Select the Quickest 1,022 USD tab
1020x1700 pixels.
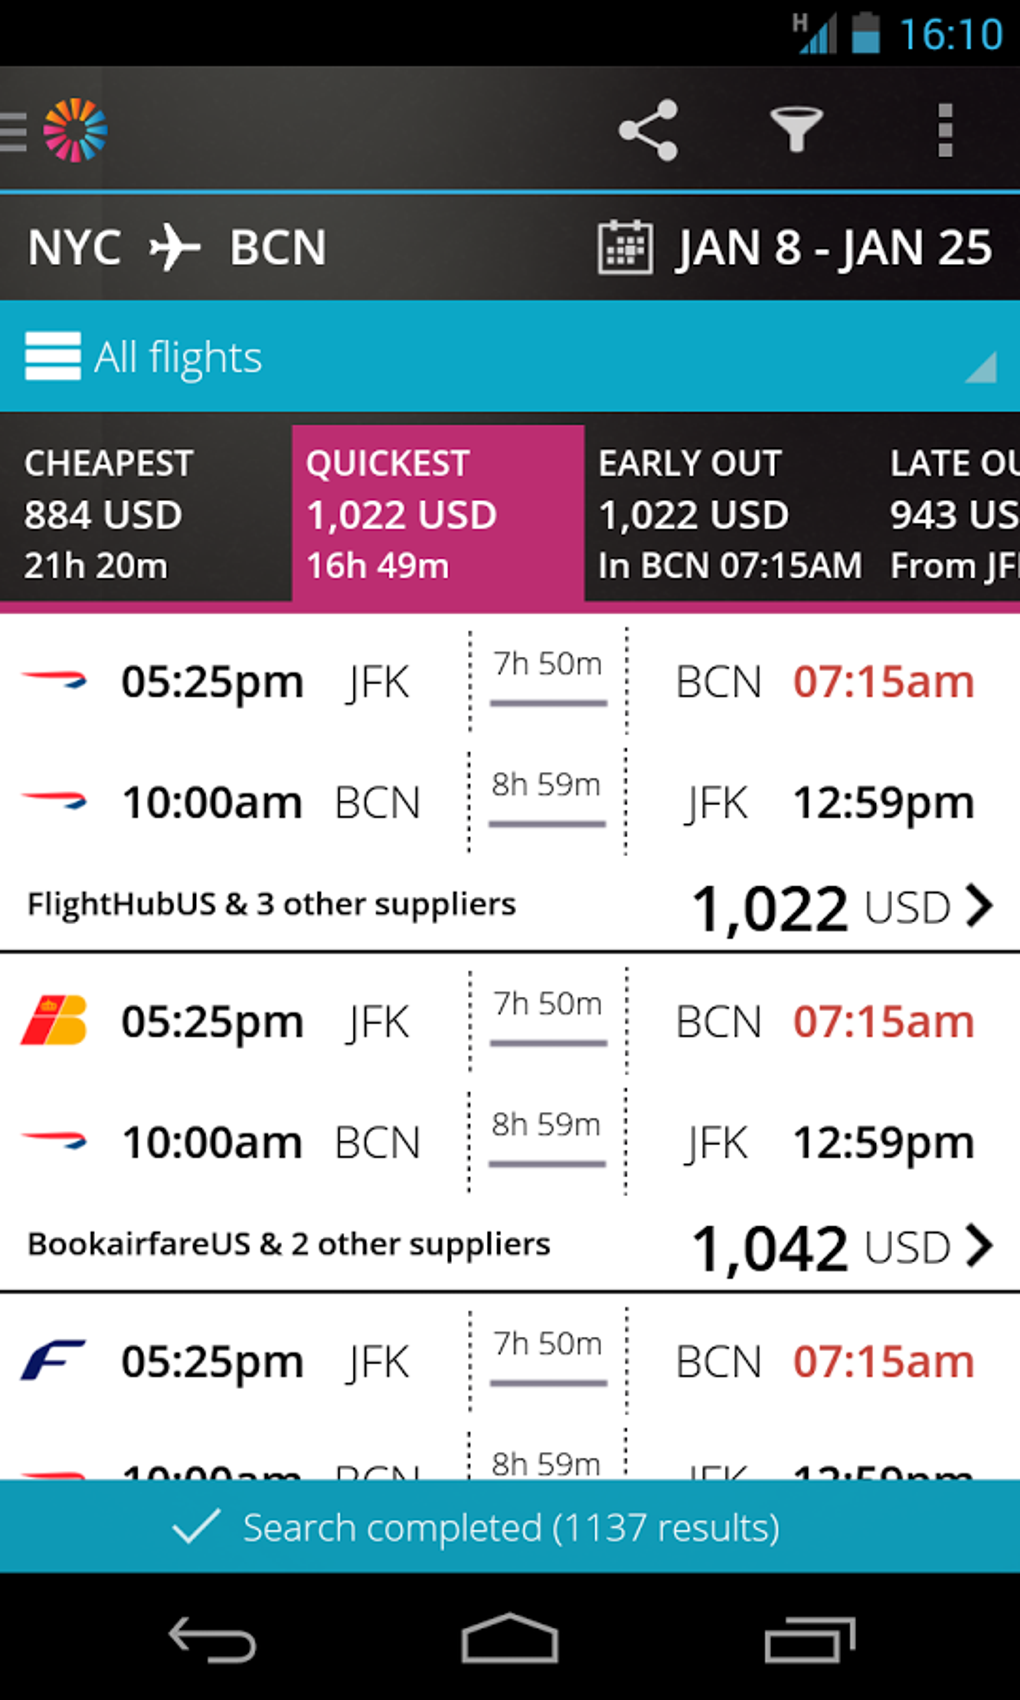point(438,514)
